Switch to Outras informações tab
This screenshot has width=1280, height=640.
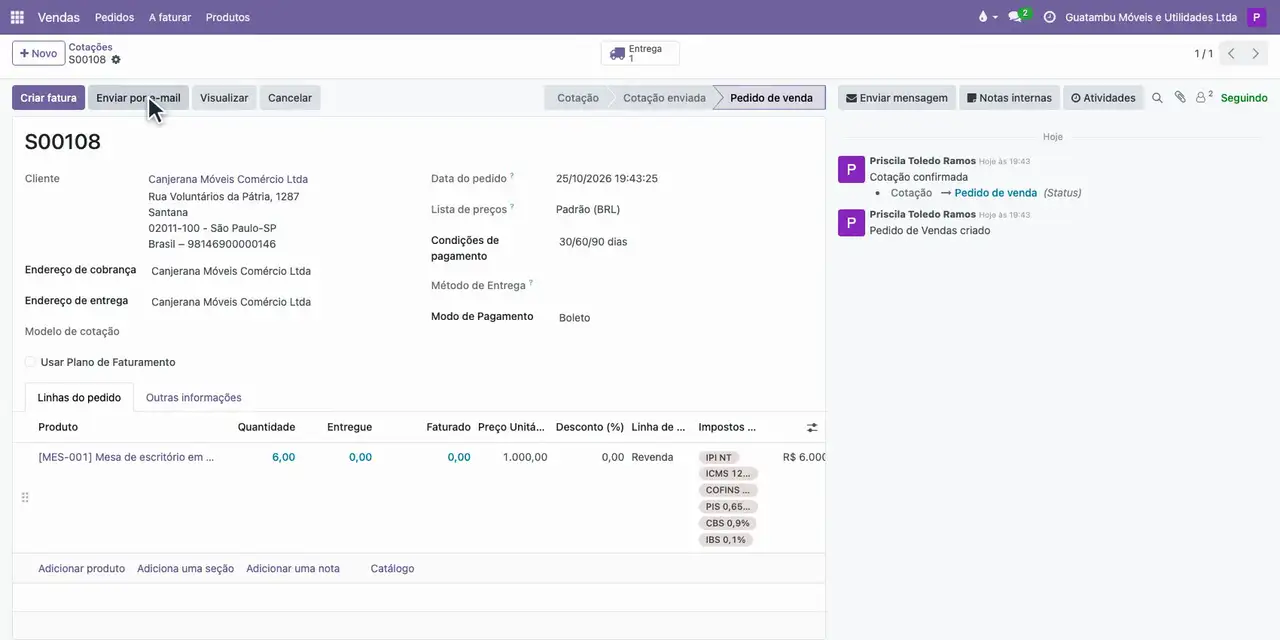194,397
